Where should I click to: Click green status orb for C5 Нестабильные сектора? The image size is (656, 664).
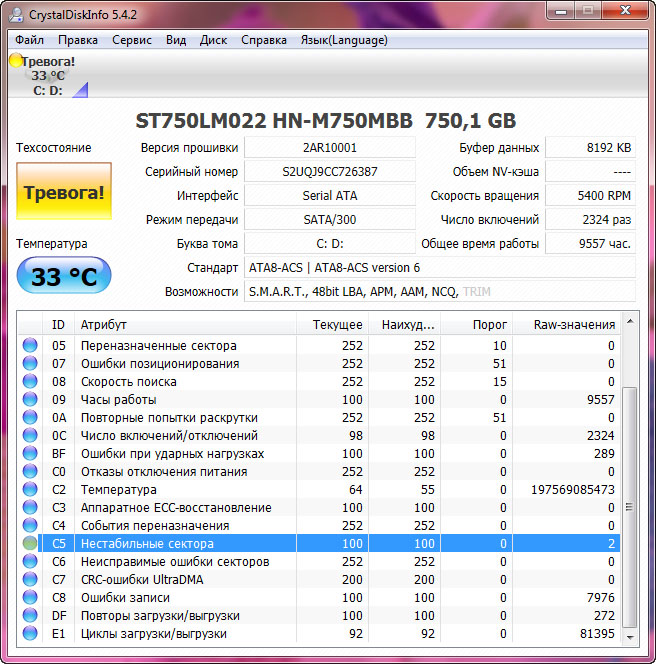(30, 543)
